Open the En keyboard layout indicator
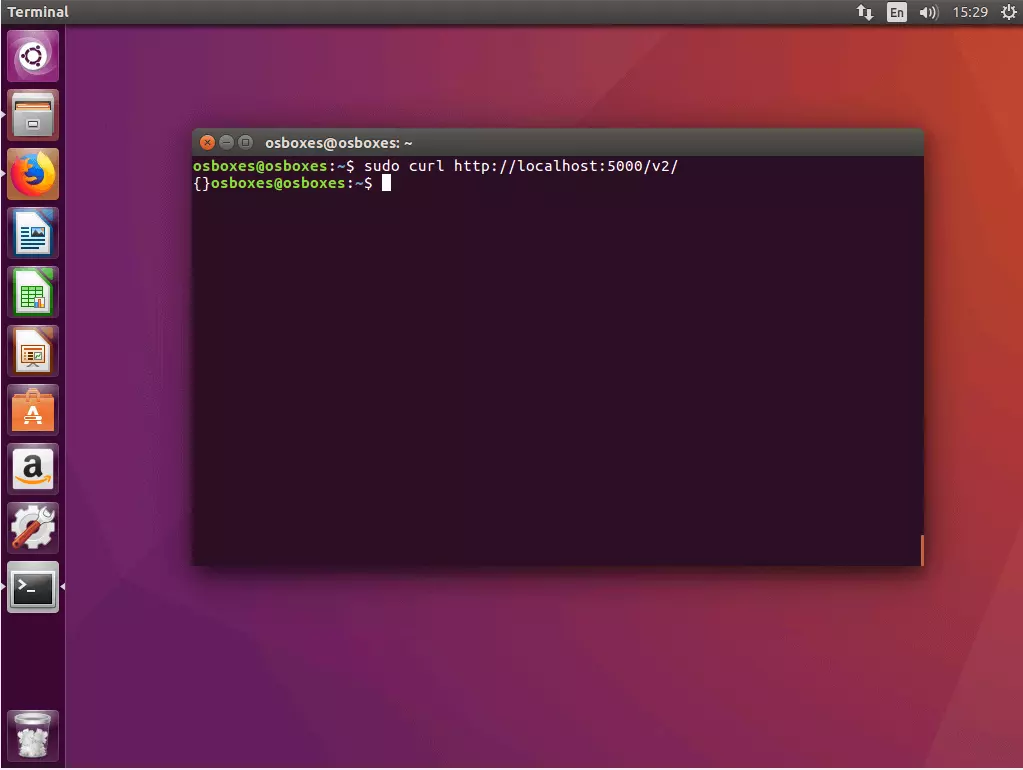1023x770 pixels. click(897, 12)
